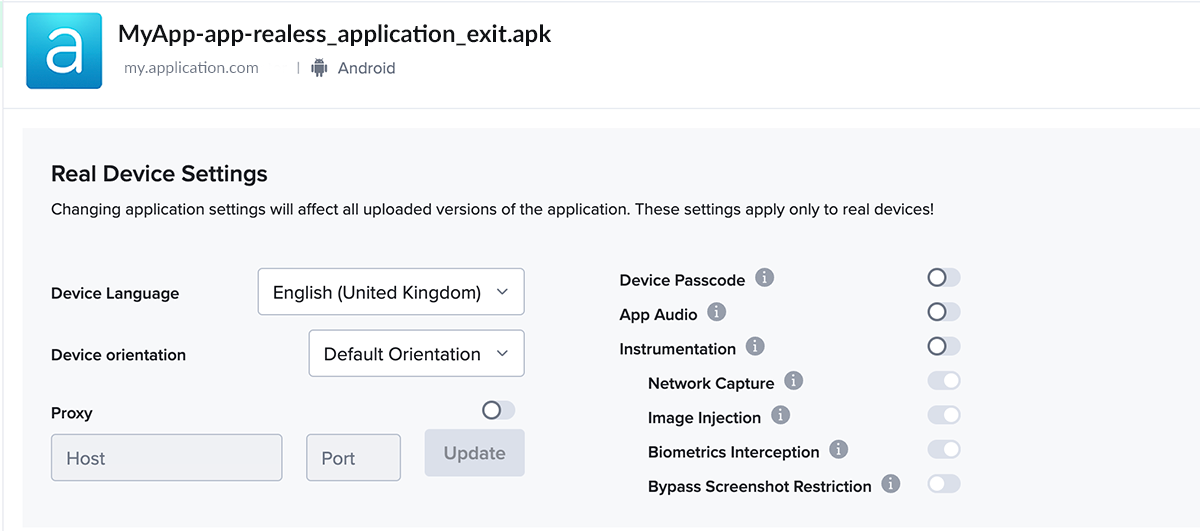Viewport: 1200px width, 531px height.
Task: Enable the Device Passcode toggle
Action: pyautogui.click(x=943, y=278)
